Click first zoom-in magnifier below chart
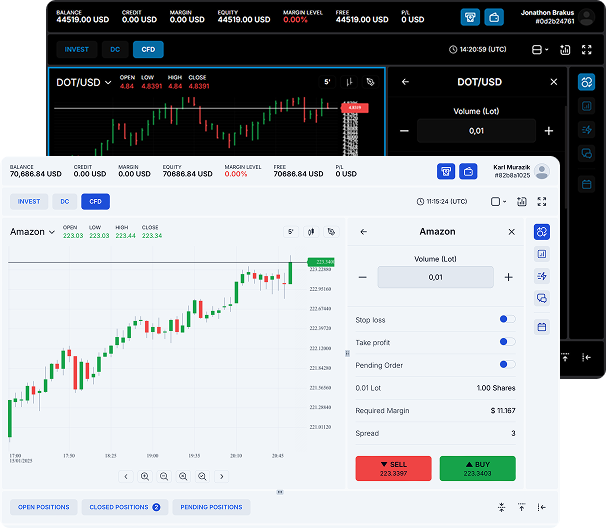 coord(145,476)
